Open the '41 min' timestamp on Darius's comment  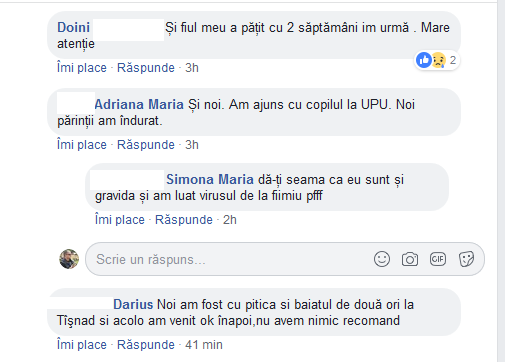pyautogui.click(x=204, y=345)
